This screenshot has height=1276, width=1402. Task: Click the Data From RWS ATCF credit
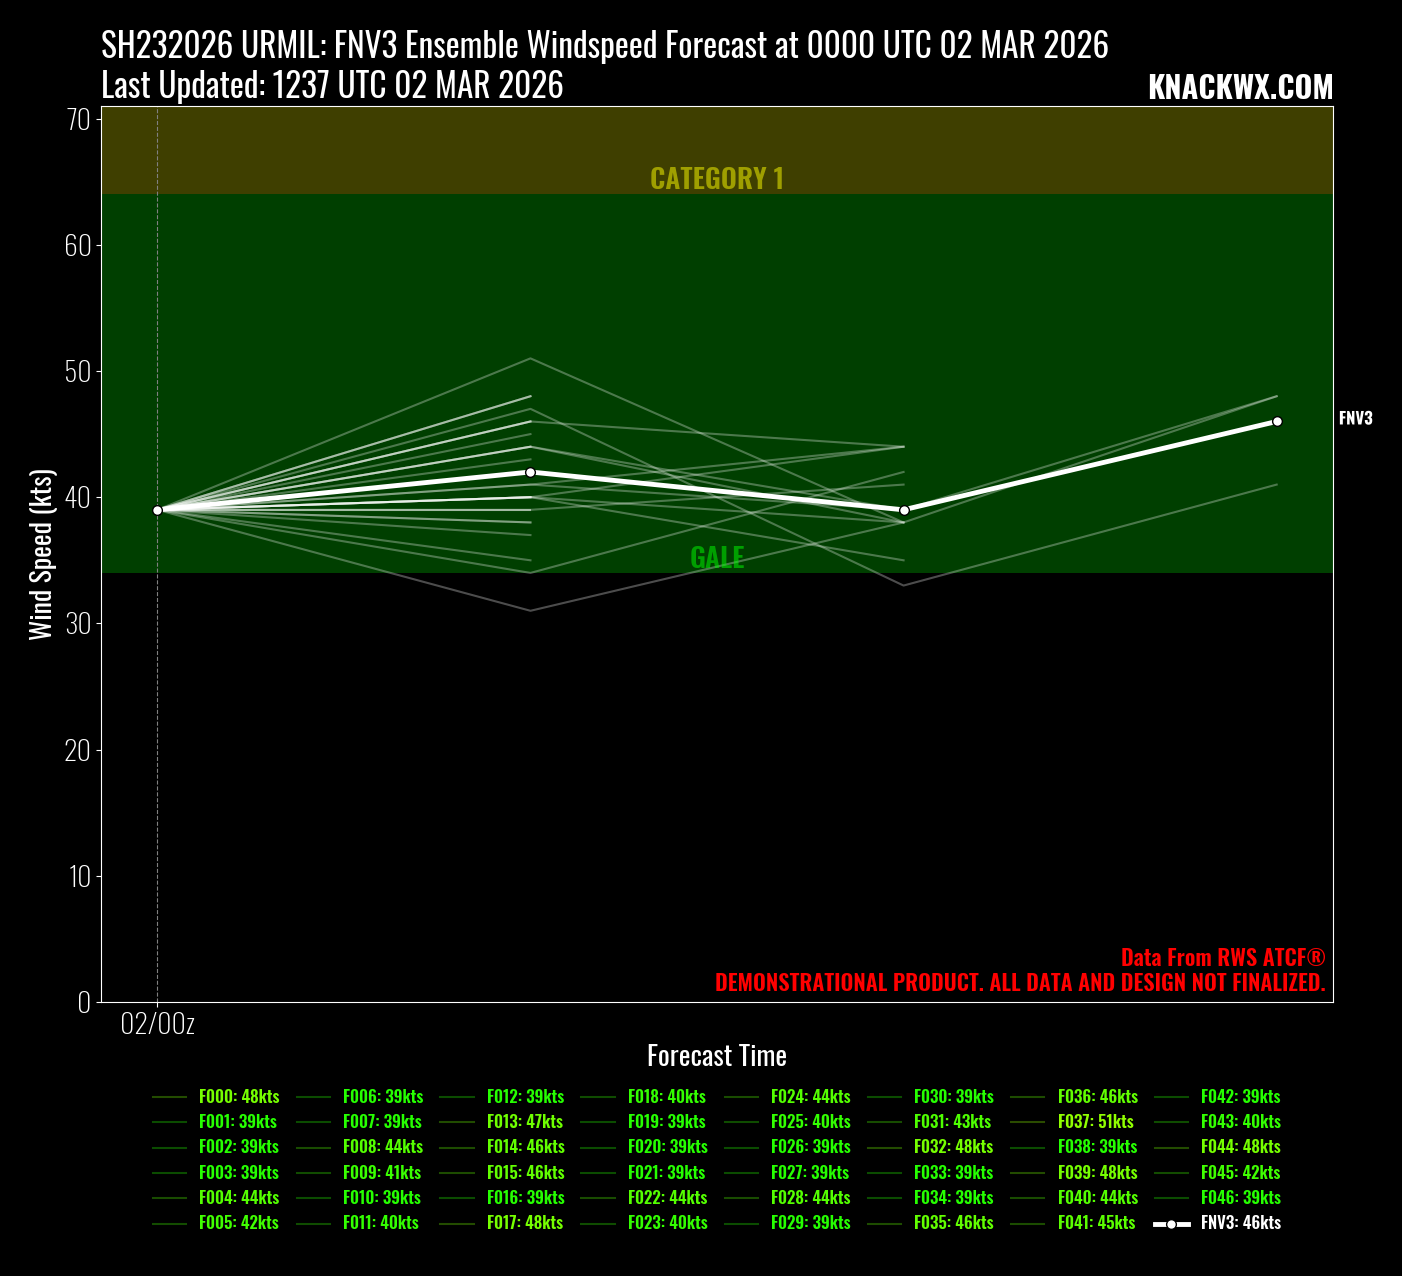tap(1222, 958)
